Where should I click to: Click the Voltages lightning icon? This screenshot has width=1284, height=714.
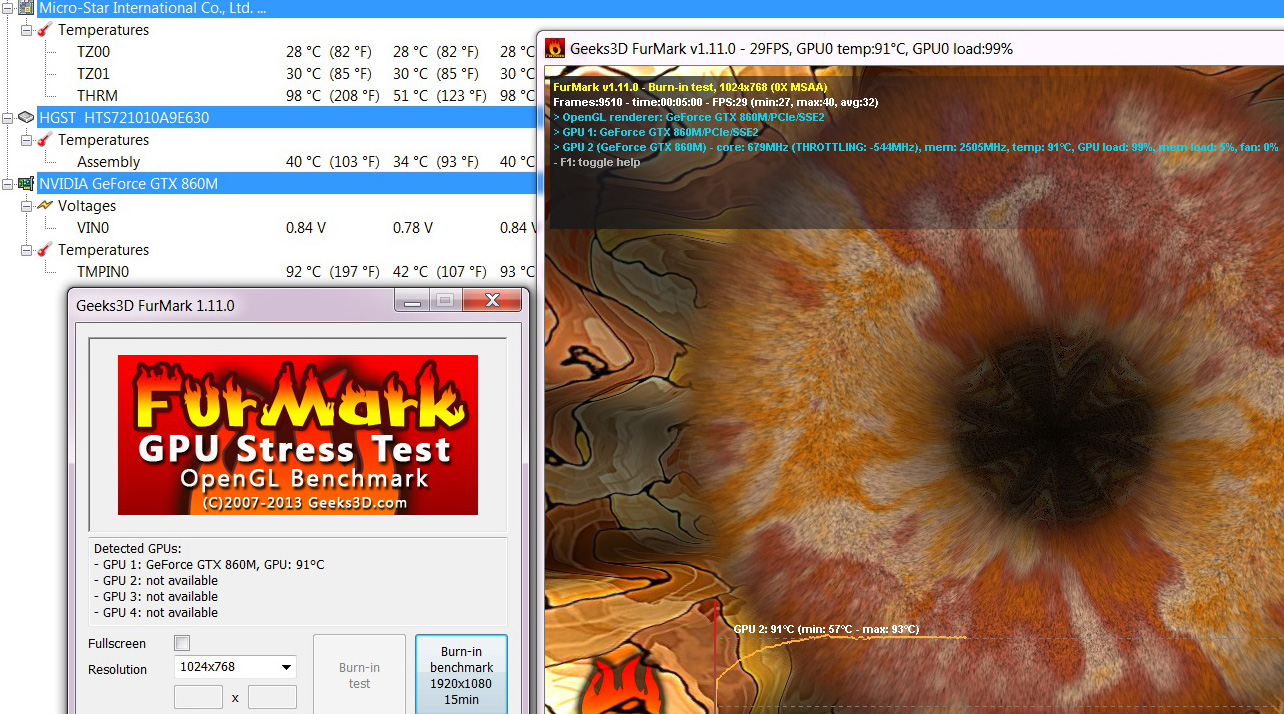pos(45,206)
